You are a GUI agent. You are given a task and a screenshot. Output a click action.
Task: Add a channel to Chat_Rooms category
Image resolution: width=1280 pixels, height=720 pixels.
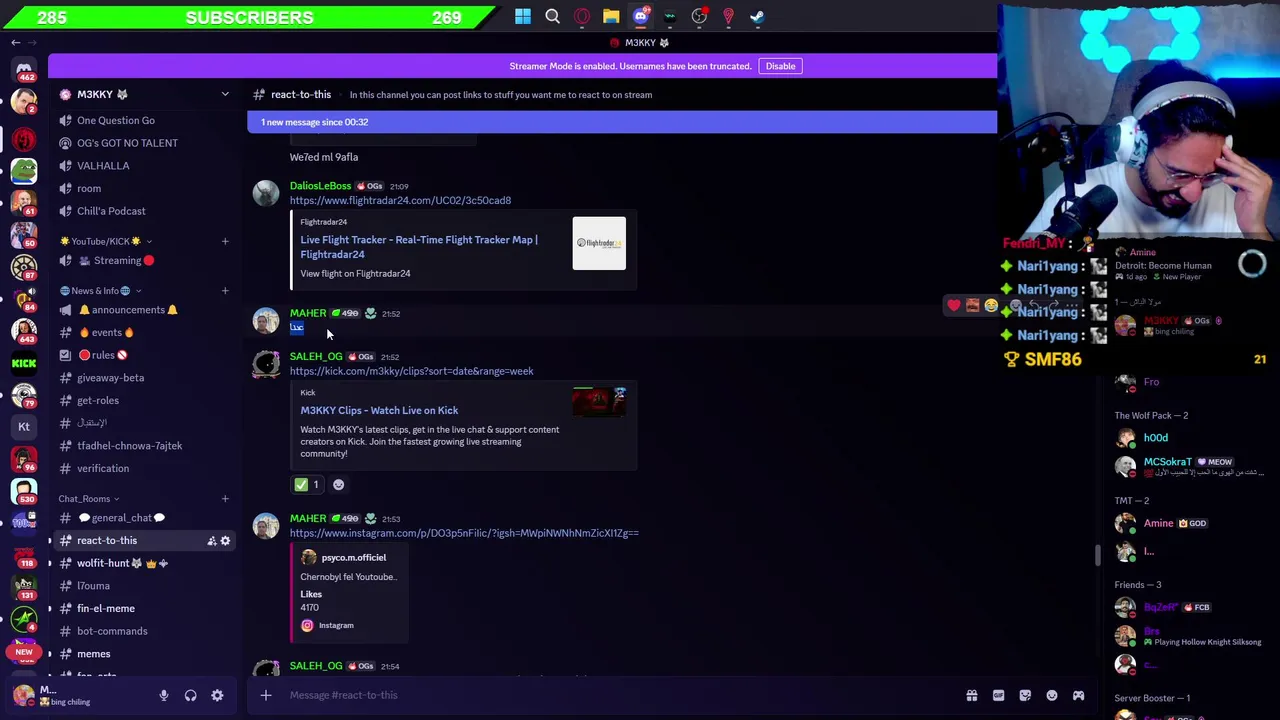[x=225, y=498]
